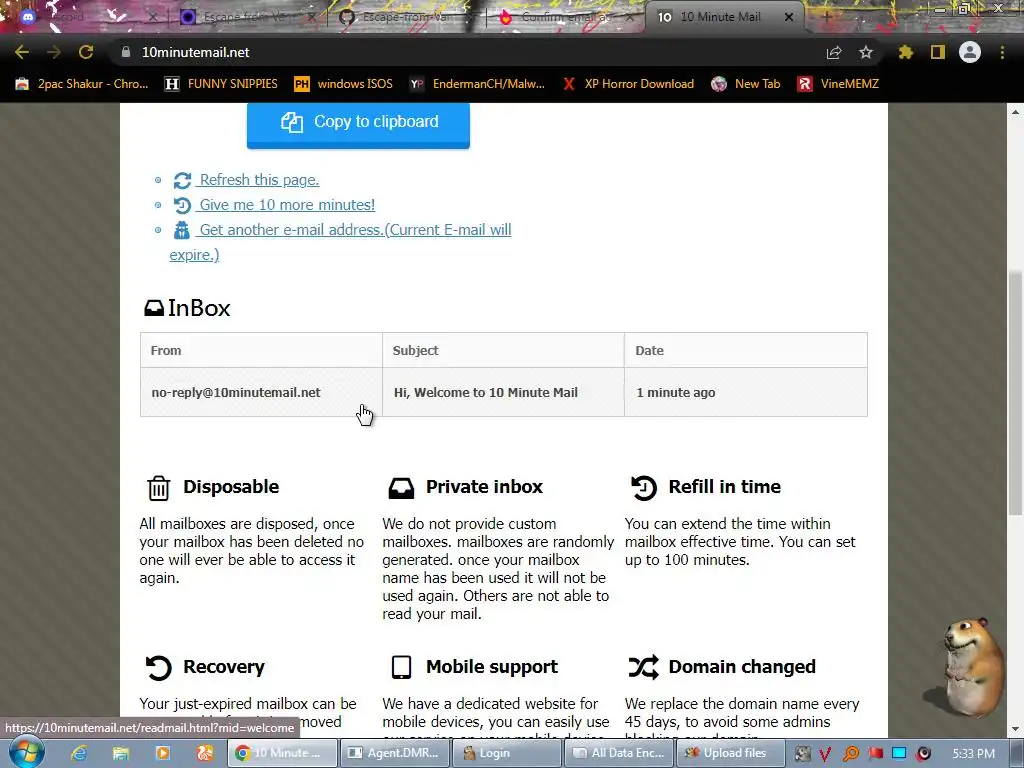Click the page vertical scrollbar thumb
Image resolution: width=1024 pixels, height=768 pixels.
(x=1016, y=393)
